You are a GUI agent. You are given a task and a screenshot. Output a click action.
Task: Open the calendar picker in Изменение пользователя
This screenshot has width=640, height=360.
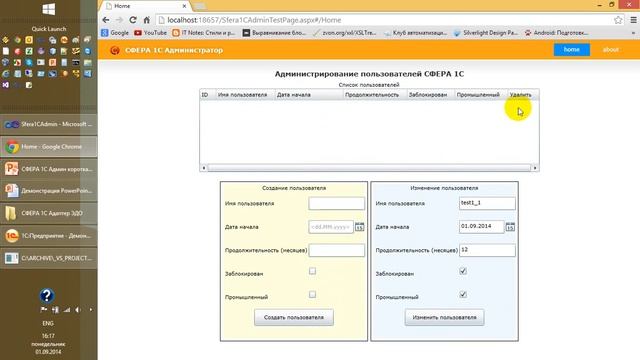pyautogui.click(x=510, y=227)
